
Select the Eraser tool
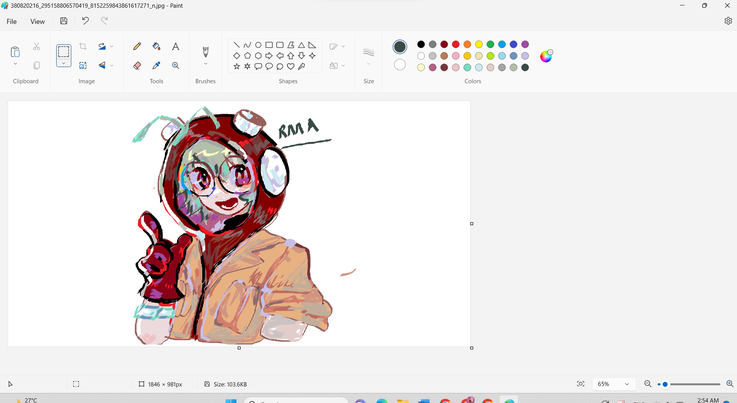(137, 65)
